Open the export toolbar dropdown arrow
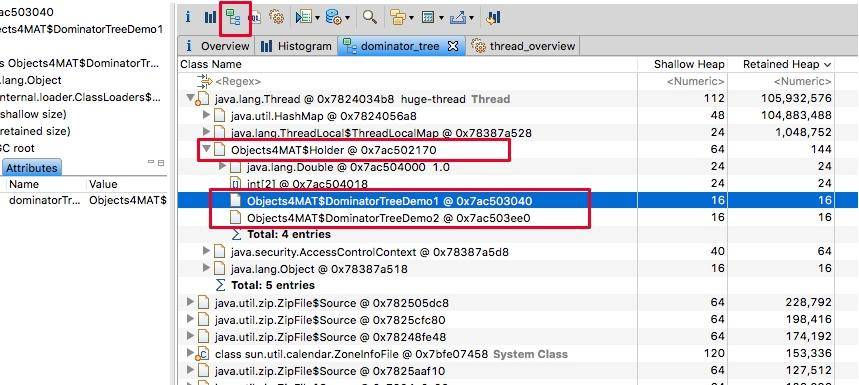This screenshot has width=859, height=385. coord(471,19)
